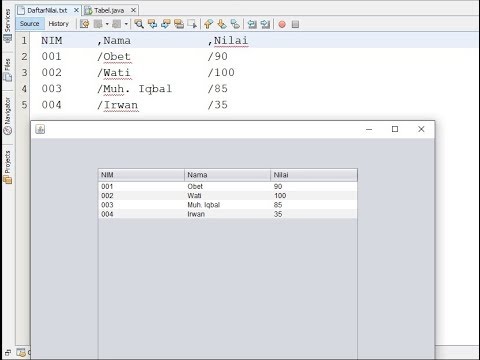Click line number 3 in editor gutter

pyautogui.click(x=24, y=73)
